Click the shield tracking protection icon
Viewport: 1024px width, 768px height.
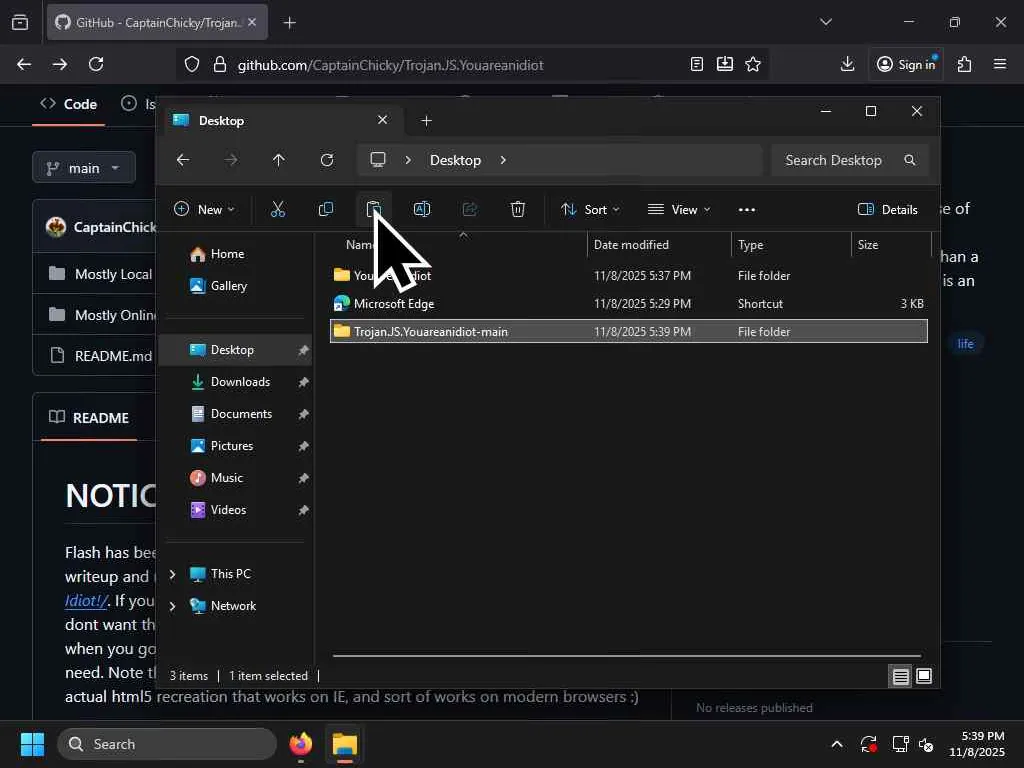191,64
